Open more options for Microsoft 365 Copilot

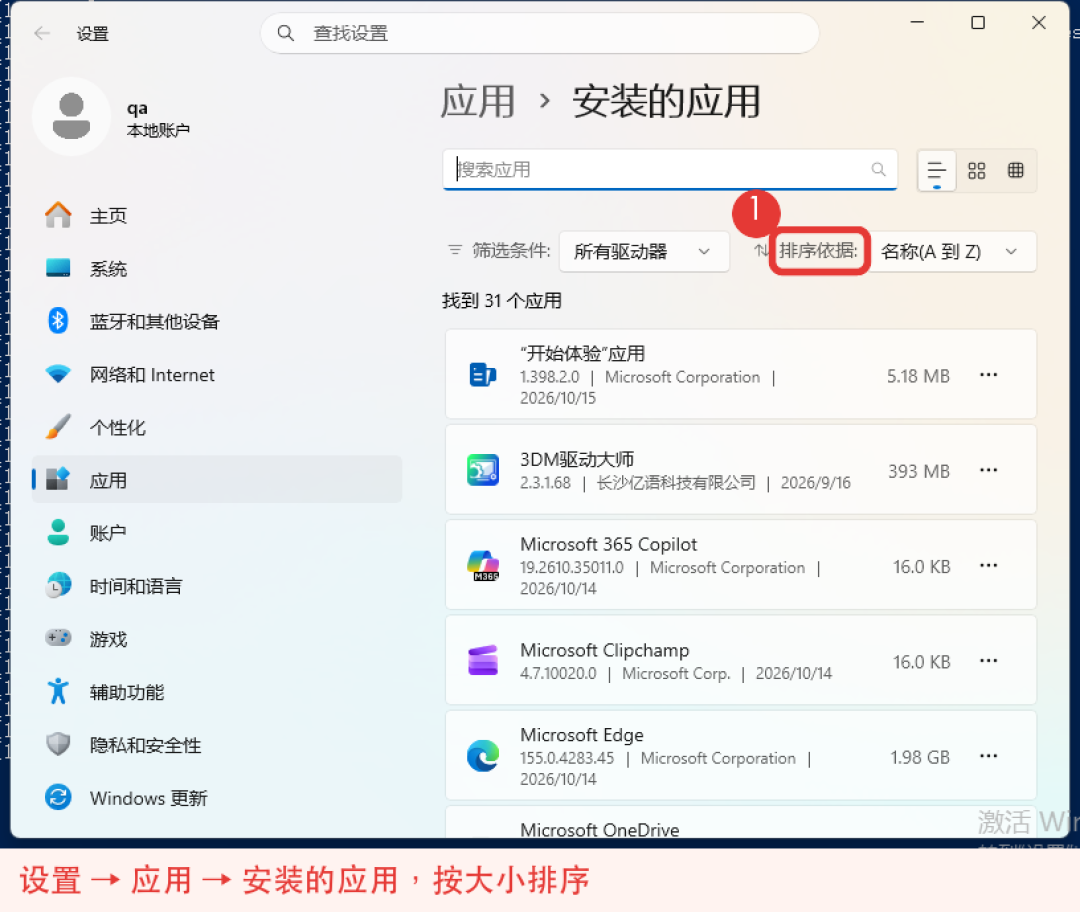988,566
